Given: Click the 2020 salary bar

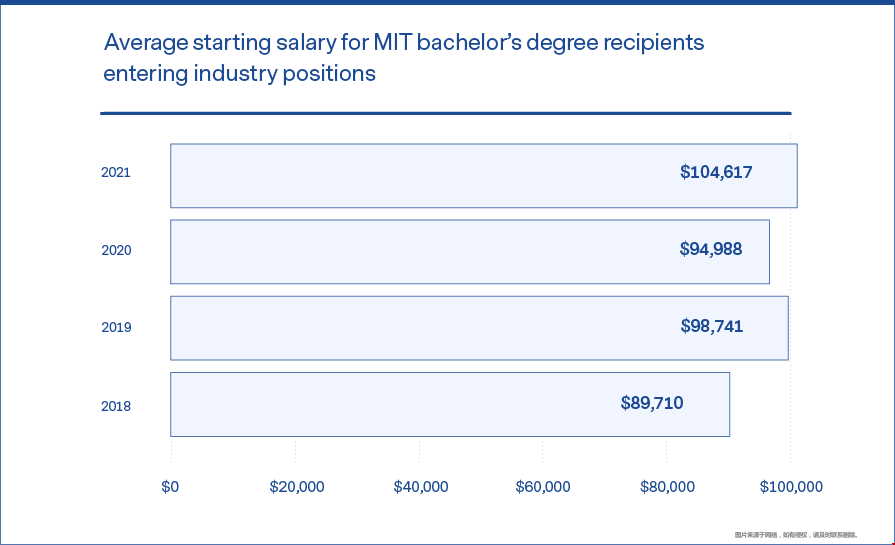Looking at the screenshot, I should point(470,252).
